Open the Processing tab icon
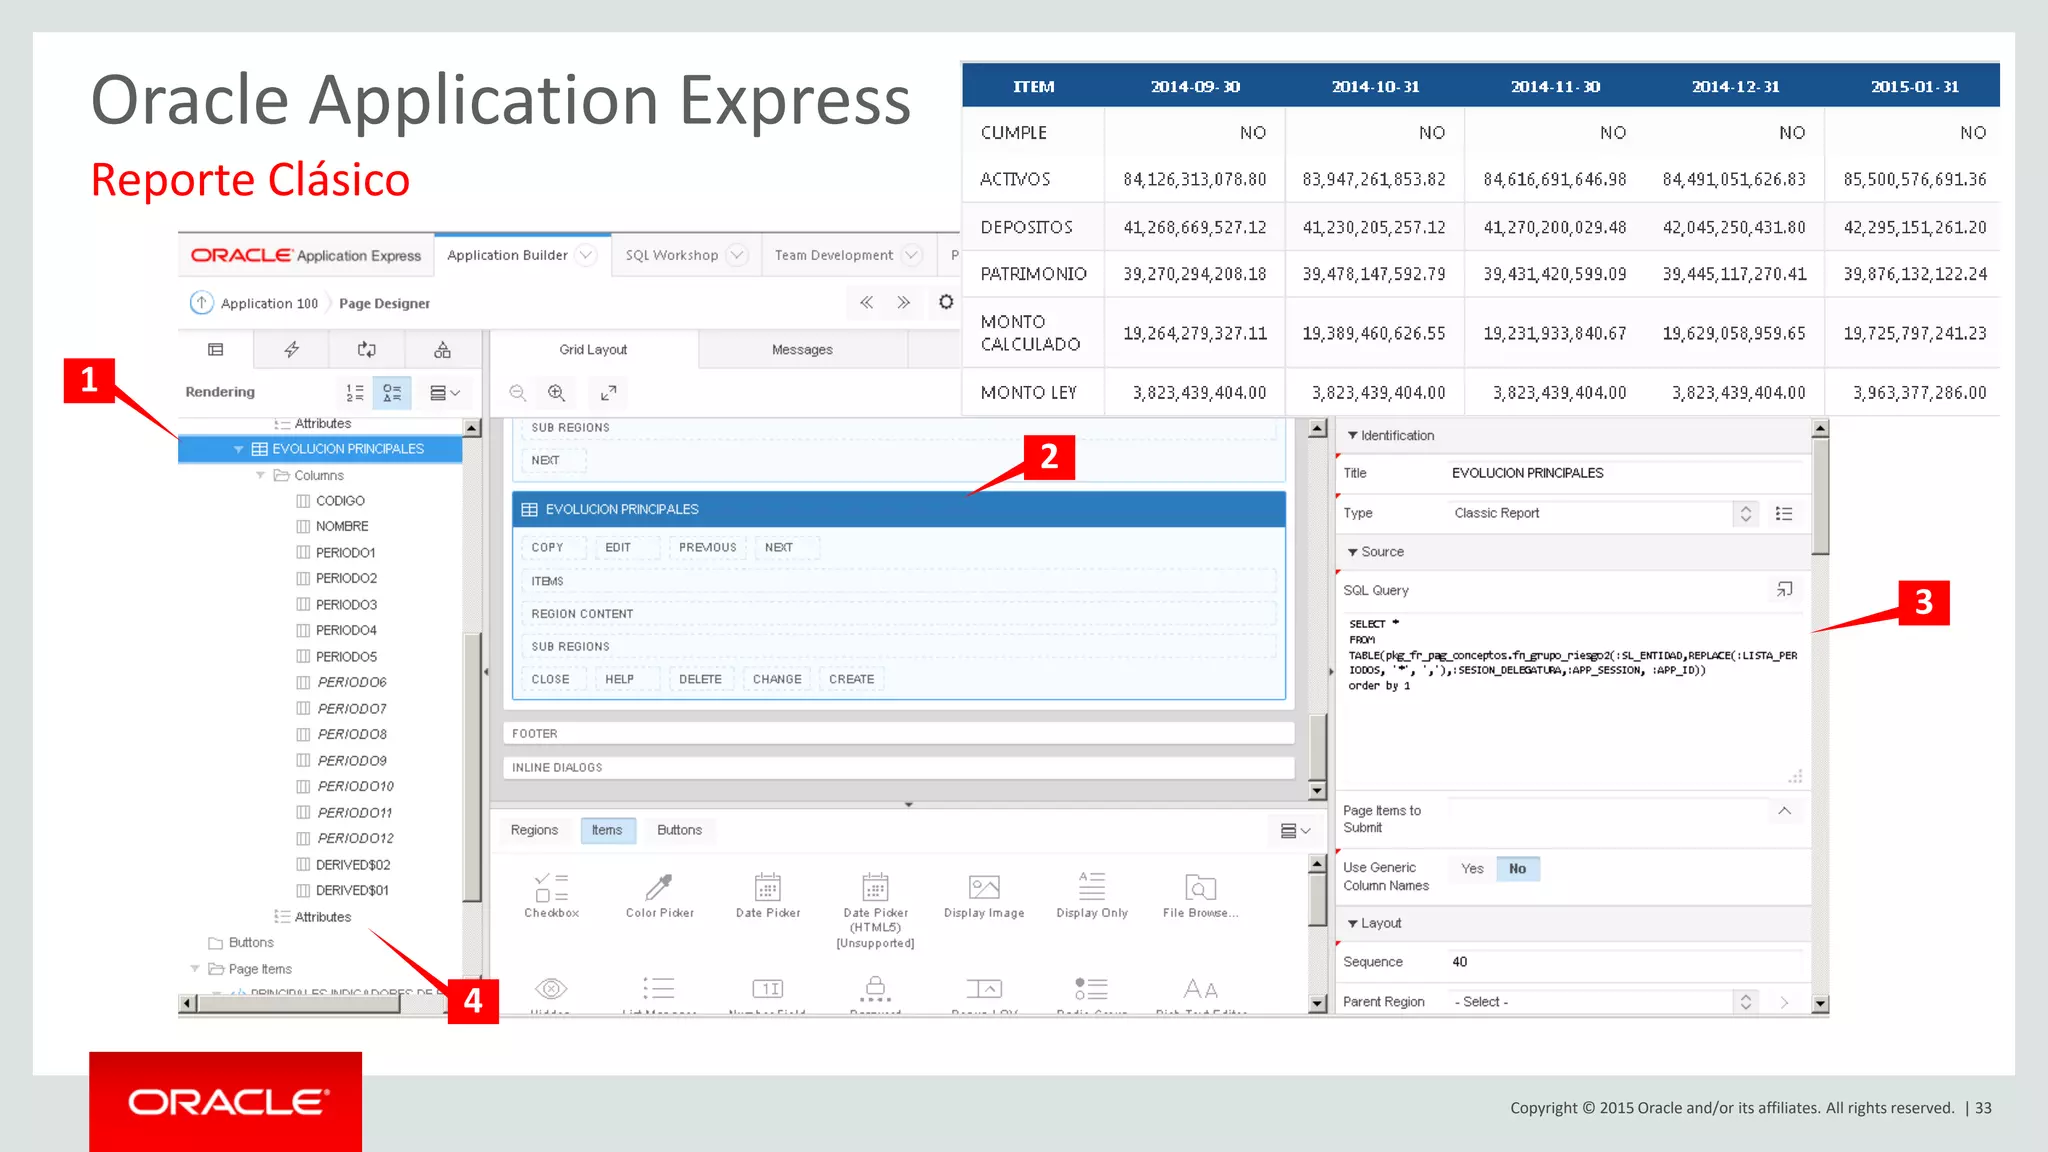Viewport: 2048px width, 1152px height. pyautogui.click(x=367, y=349)
